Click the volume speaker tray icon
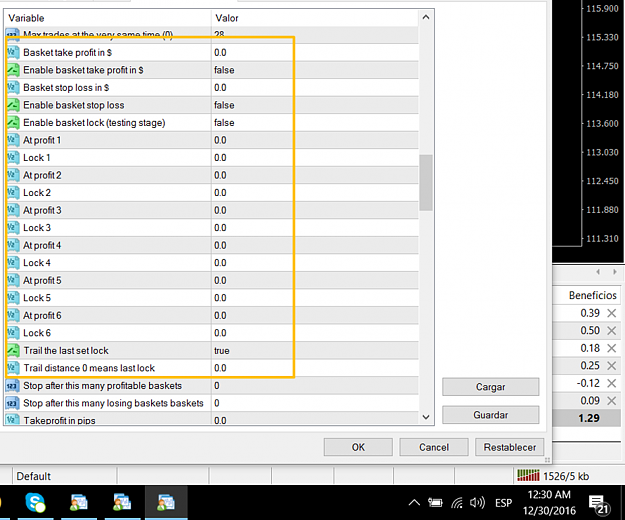The image size is (625, 520). click(x=477, y=503)
